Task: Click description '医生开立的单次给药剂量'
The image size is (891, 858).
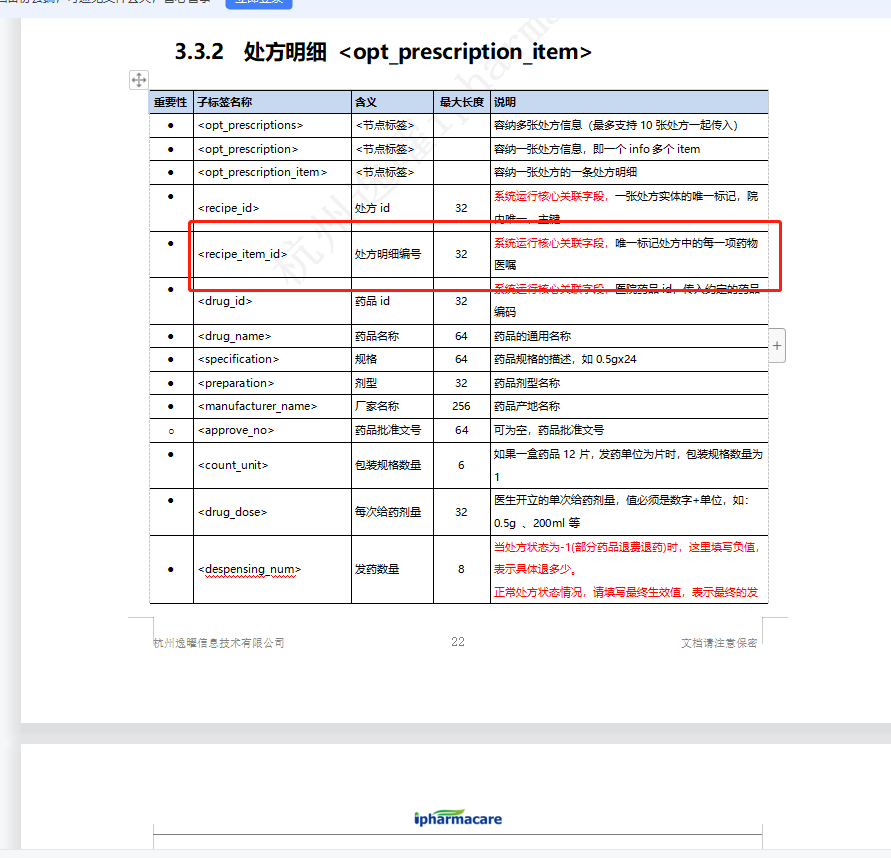Action: point(622,511)
